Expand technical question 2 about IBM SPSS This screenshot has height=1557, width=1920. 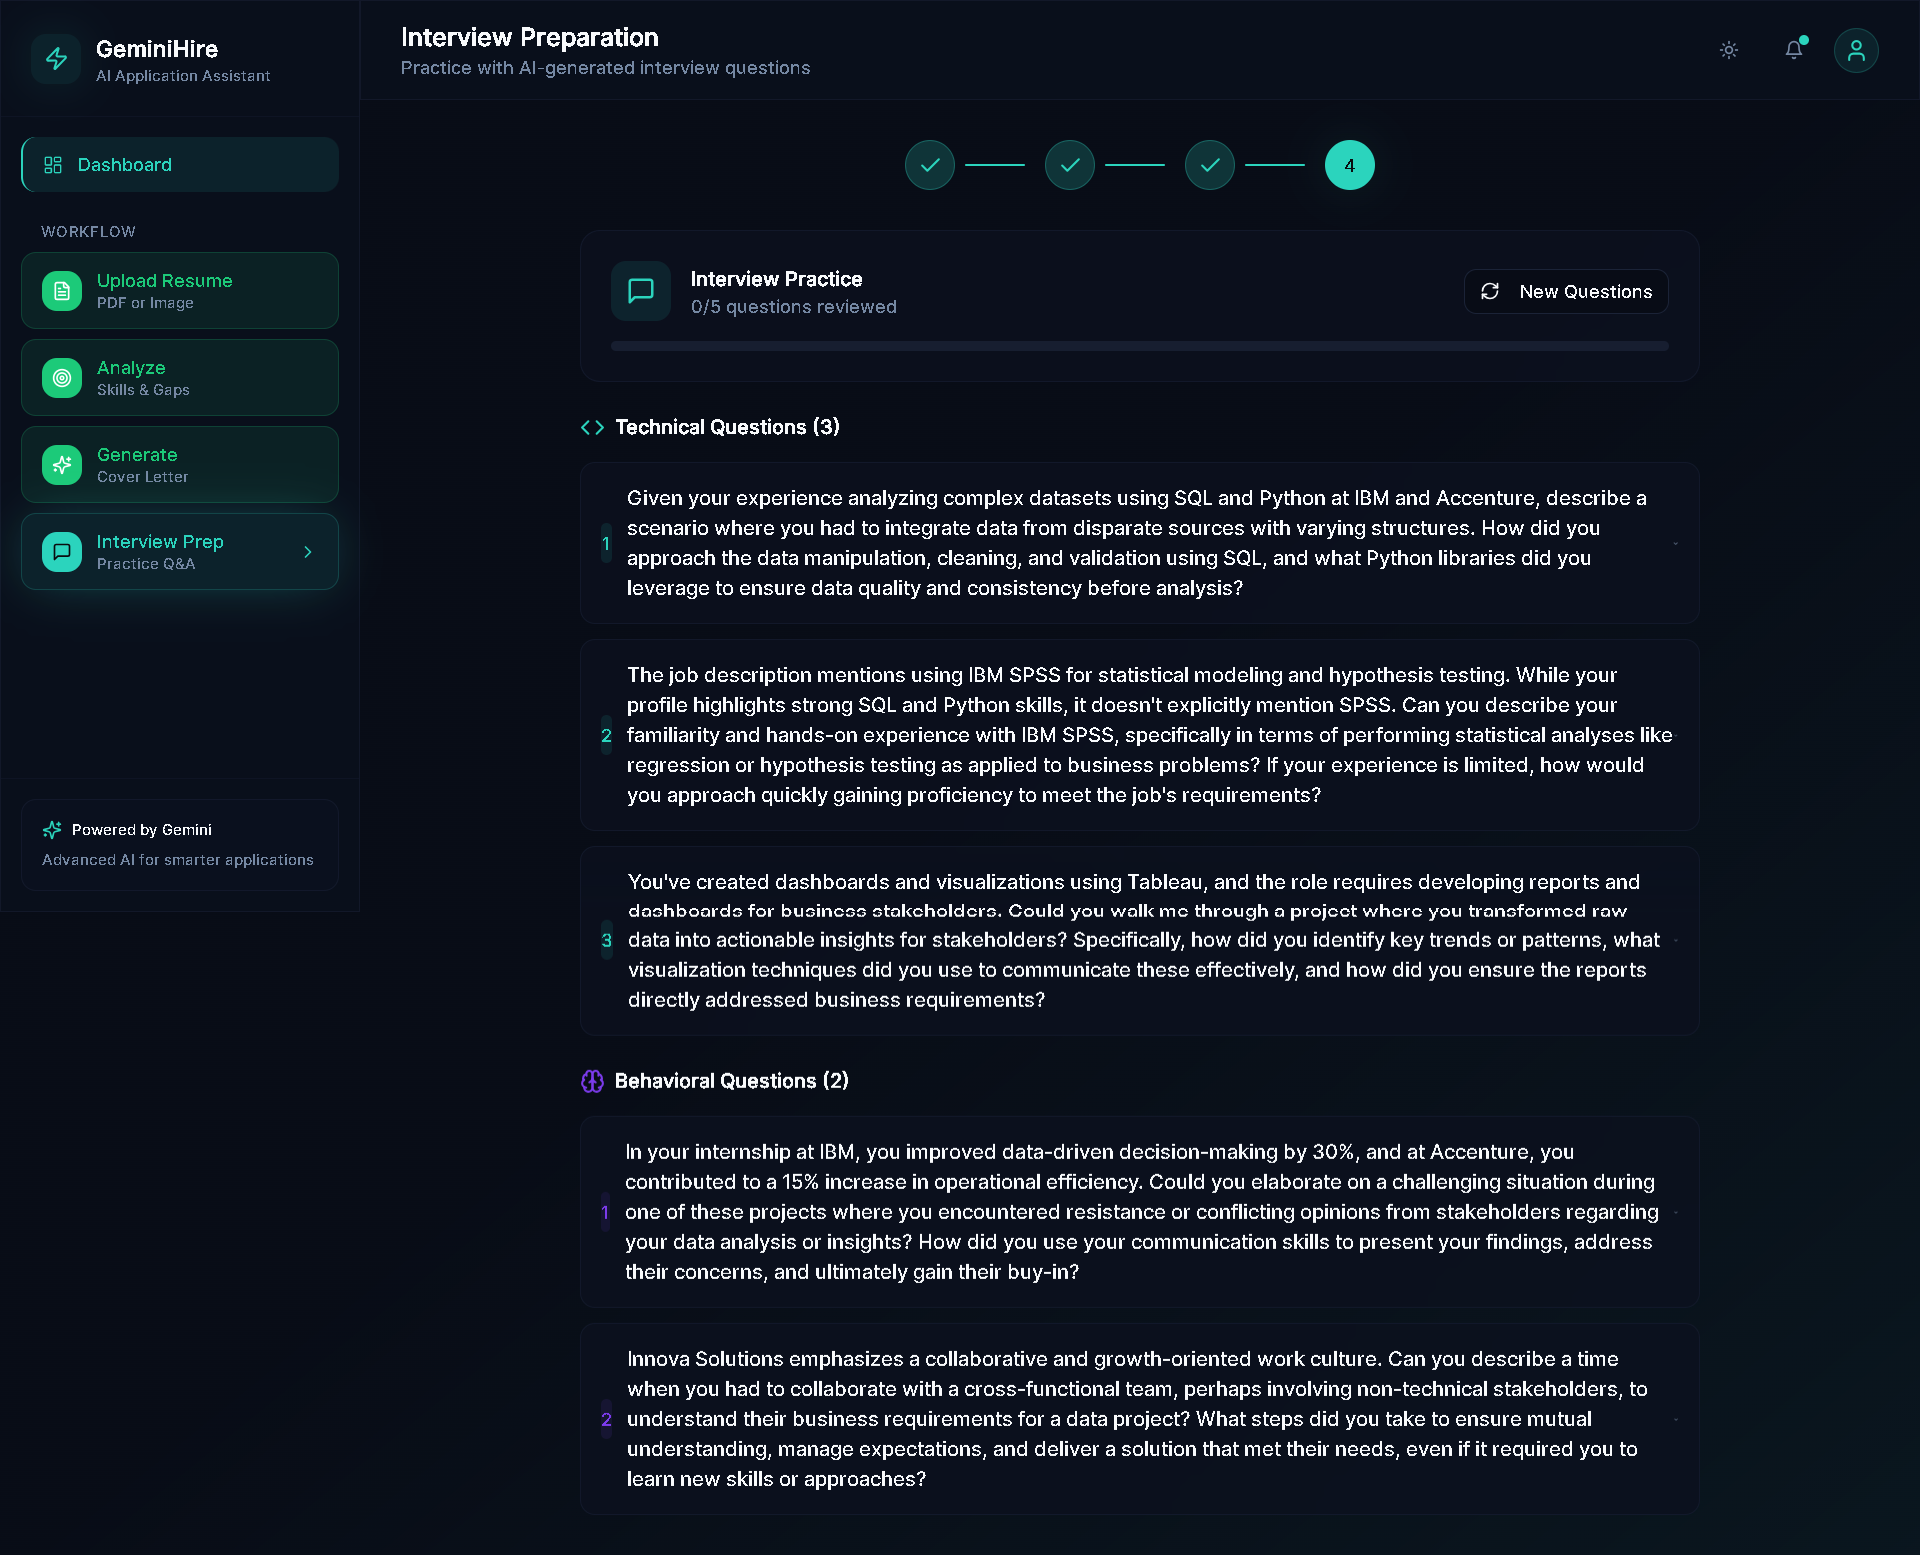[x=1138, y=735]
